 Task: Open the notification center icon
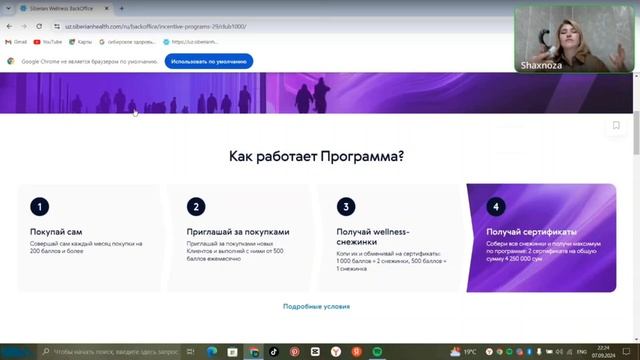coord(627,351)
